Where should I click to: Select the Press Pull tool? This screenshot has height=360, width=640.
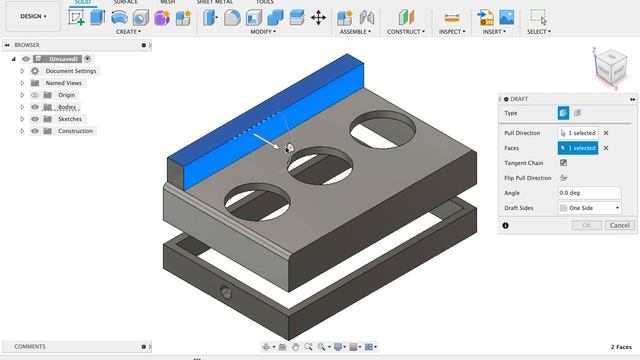pyautogui.click(x=210, y=18)
